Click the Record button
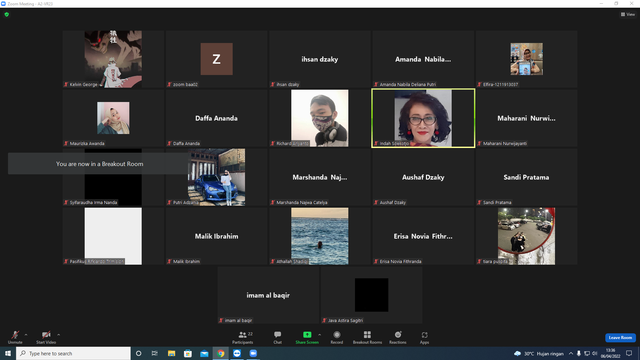 pos(337,337)
